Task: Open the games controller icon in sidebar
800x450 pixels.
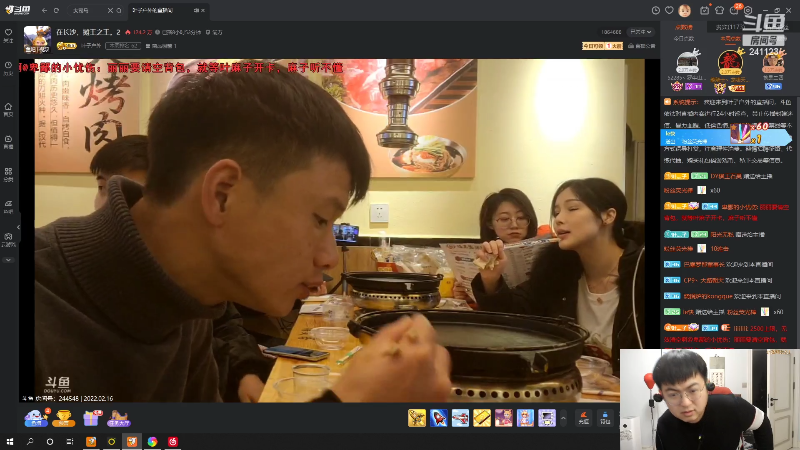Action: 8,239
